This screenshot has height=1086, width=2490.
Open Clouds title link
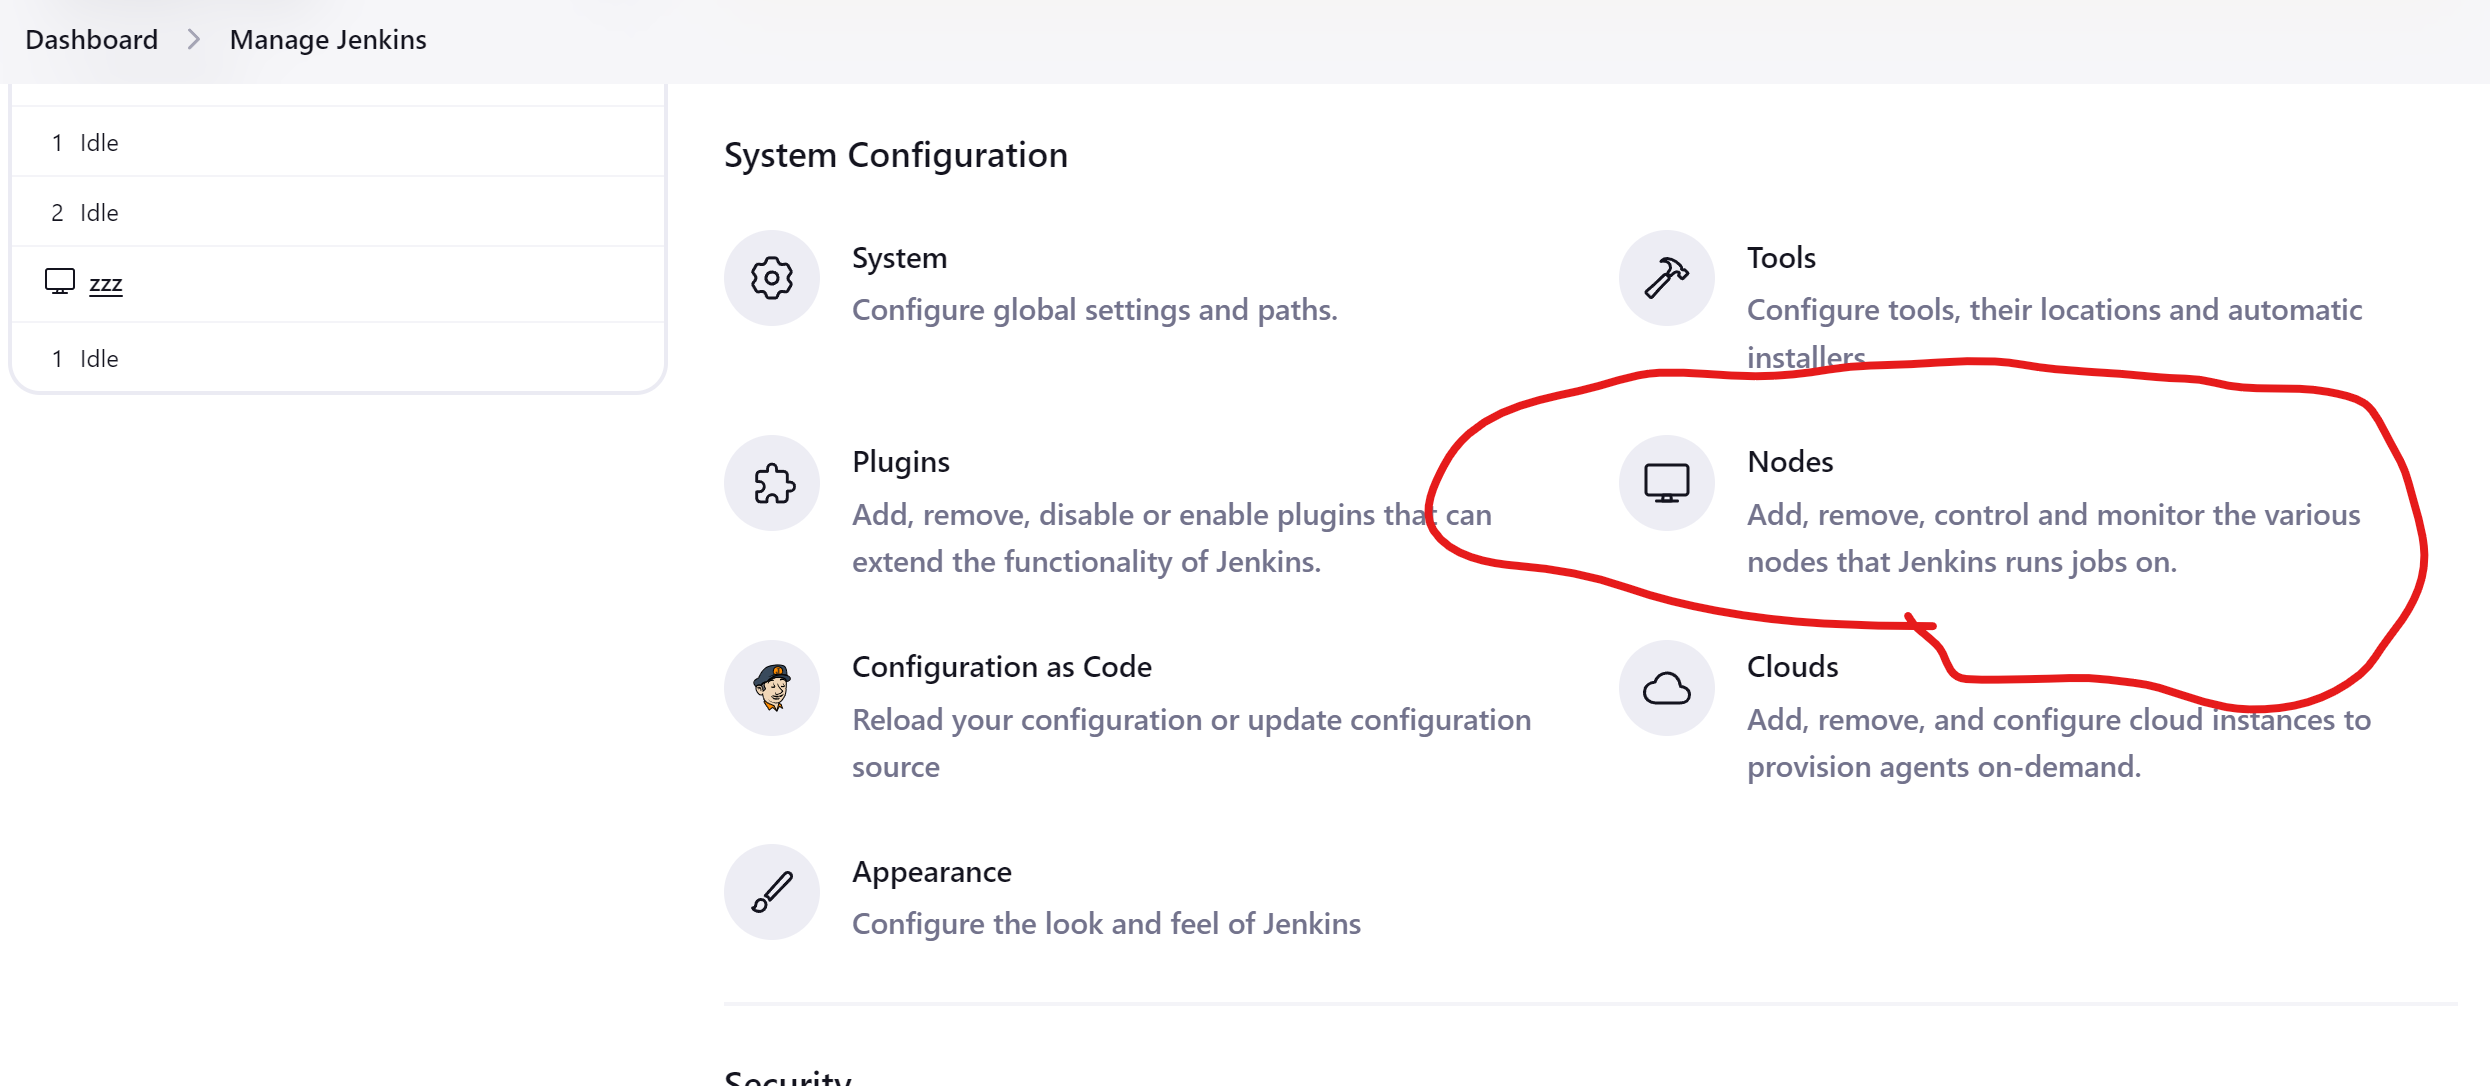pyautogui.click(x=1792, y=667)
